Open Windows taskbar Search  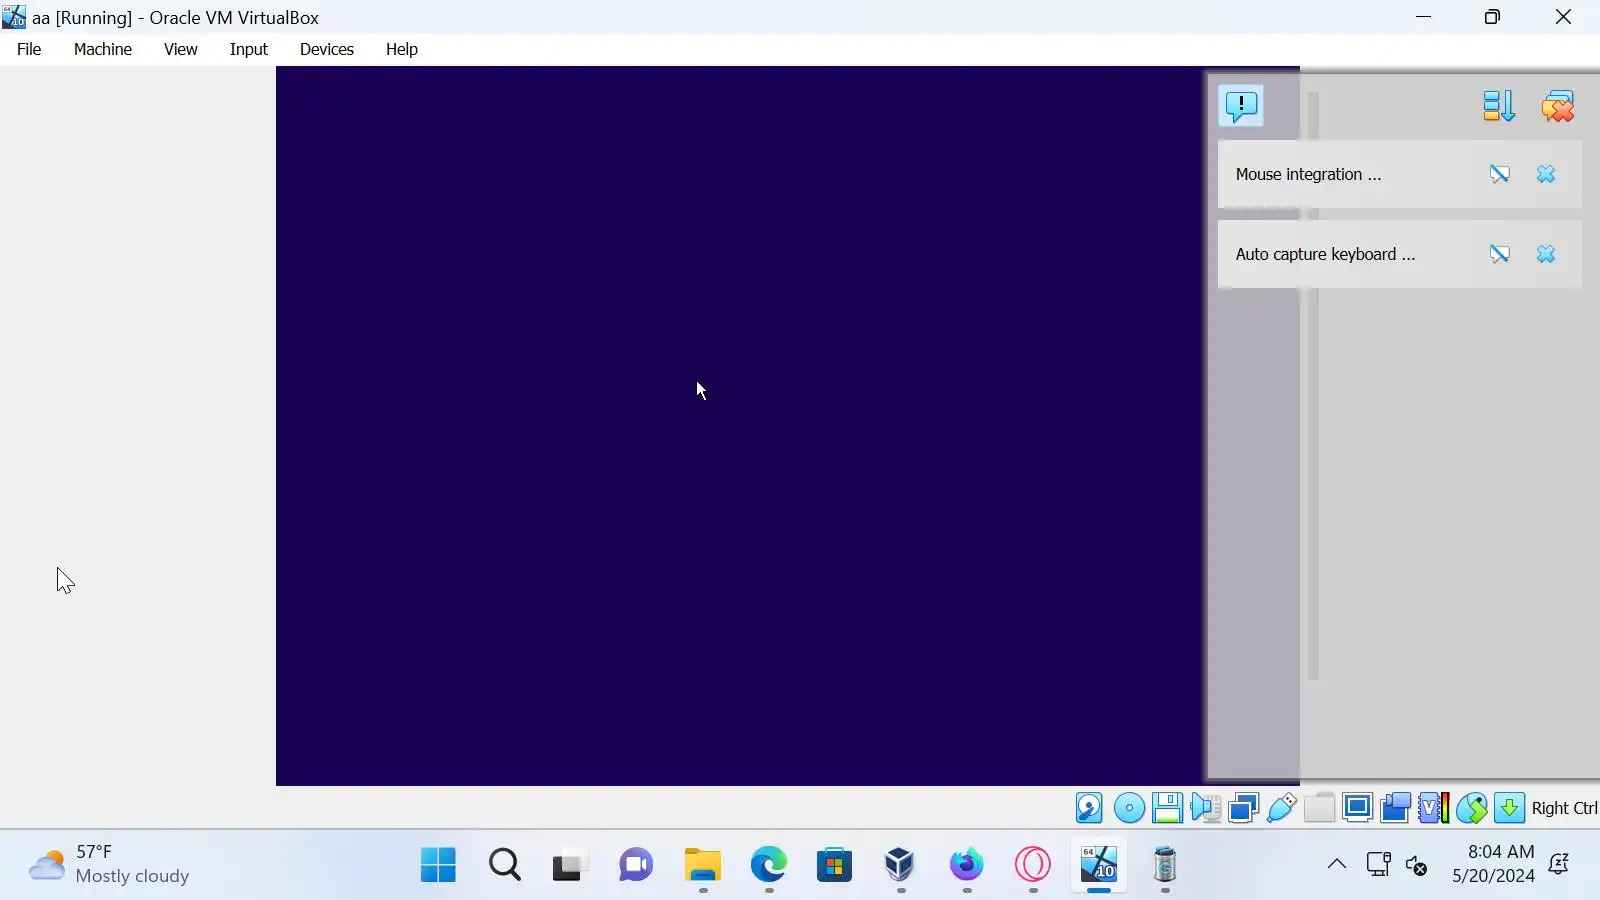tap(505, 865)
